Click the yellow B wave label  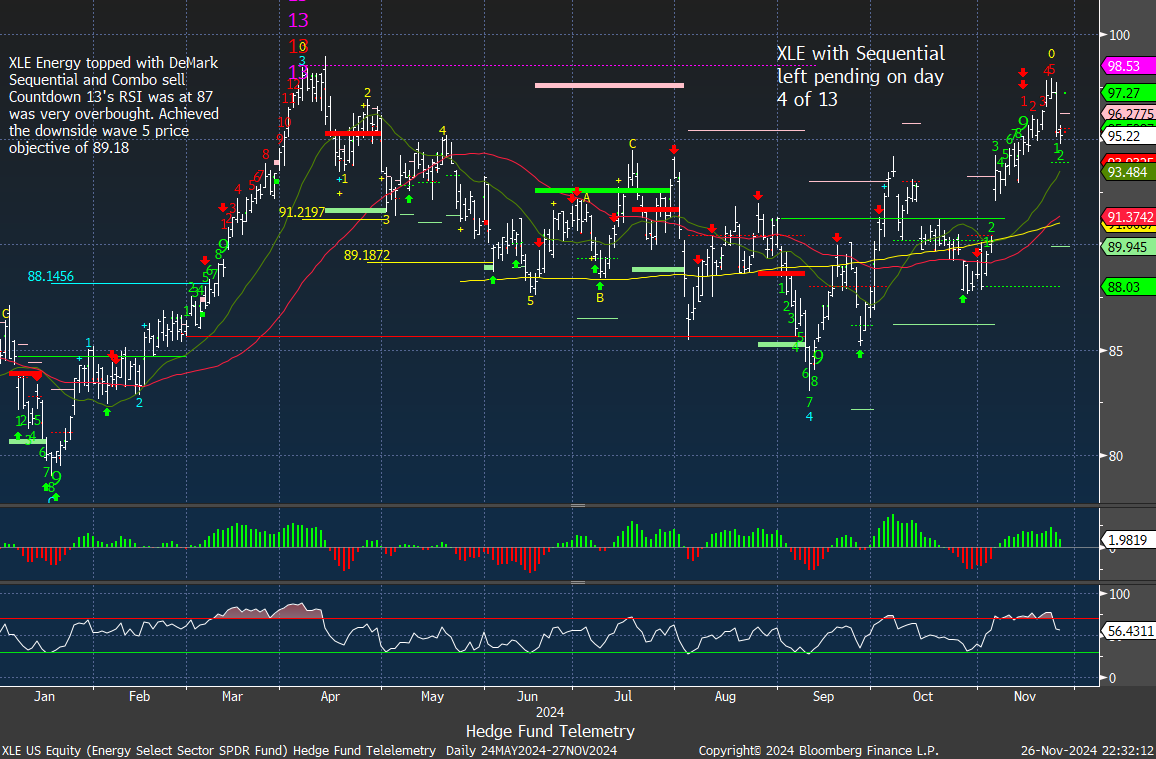click(600, 297)
